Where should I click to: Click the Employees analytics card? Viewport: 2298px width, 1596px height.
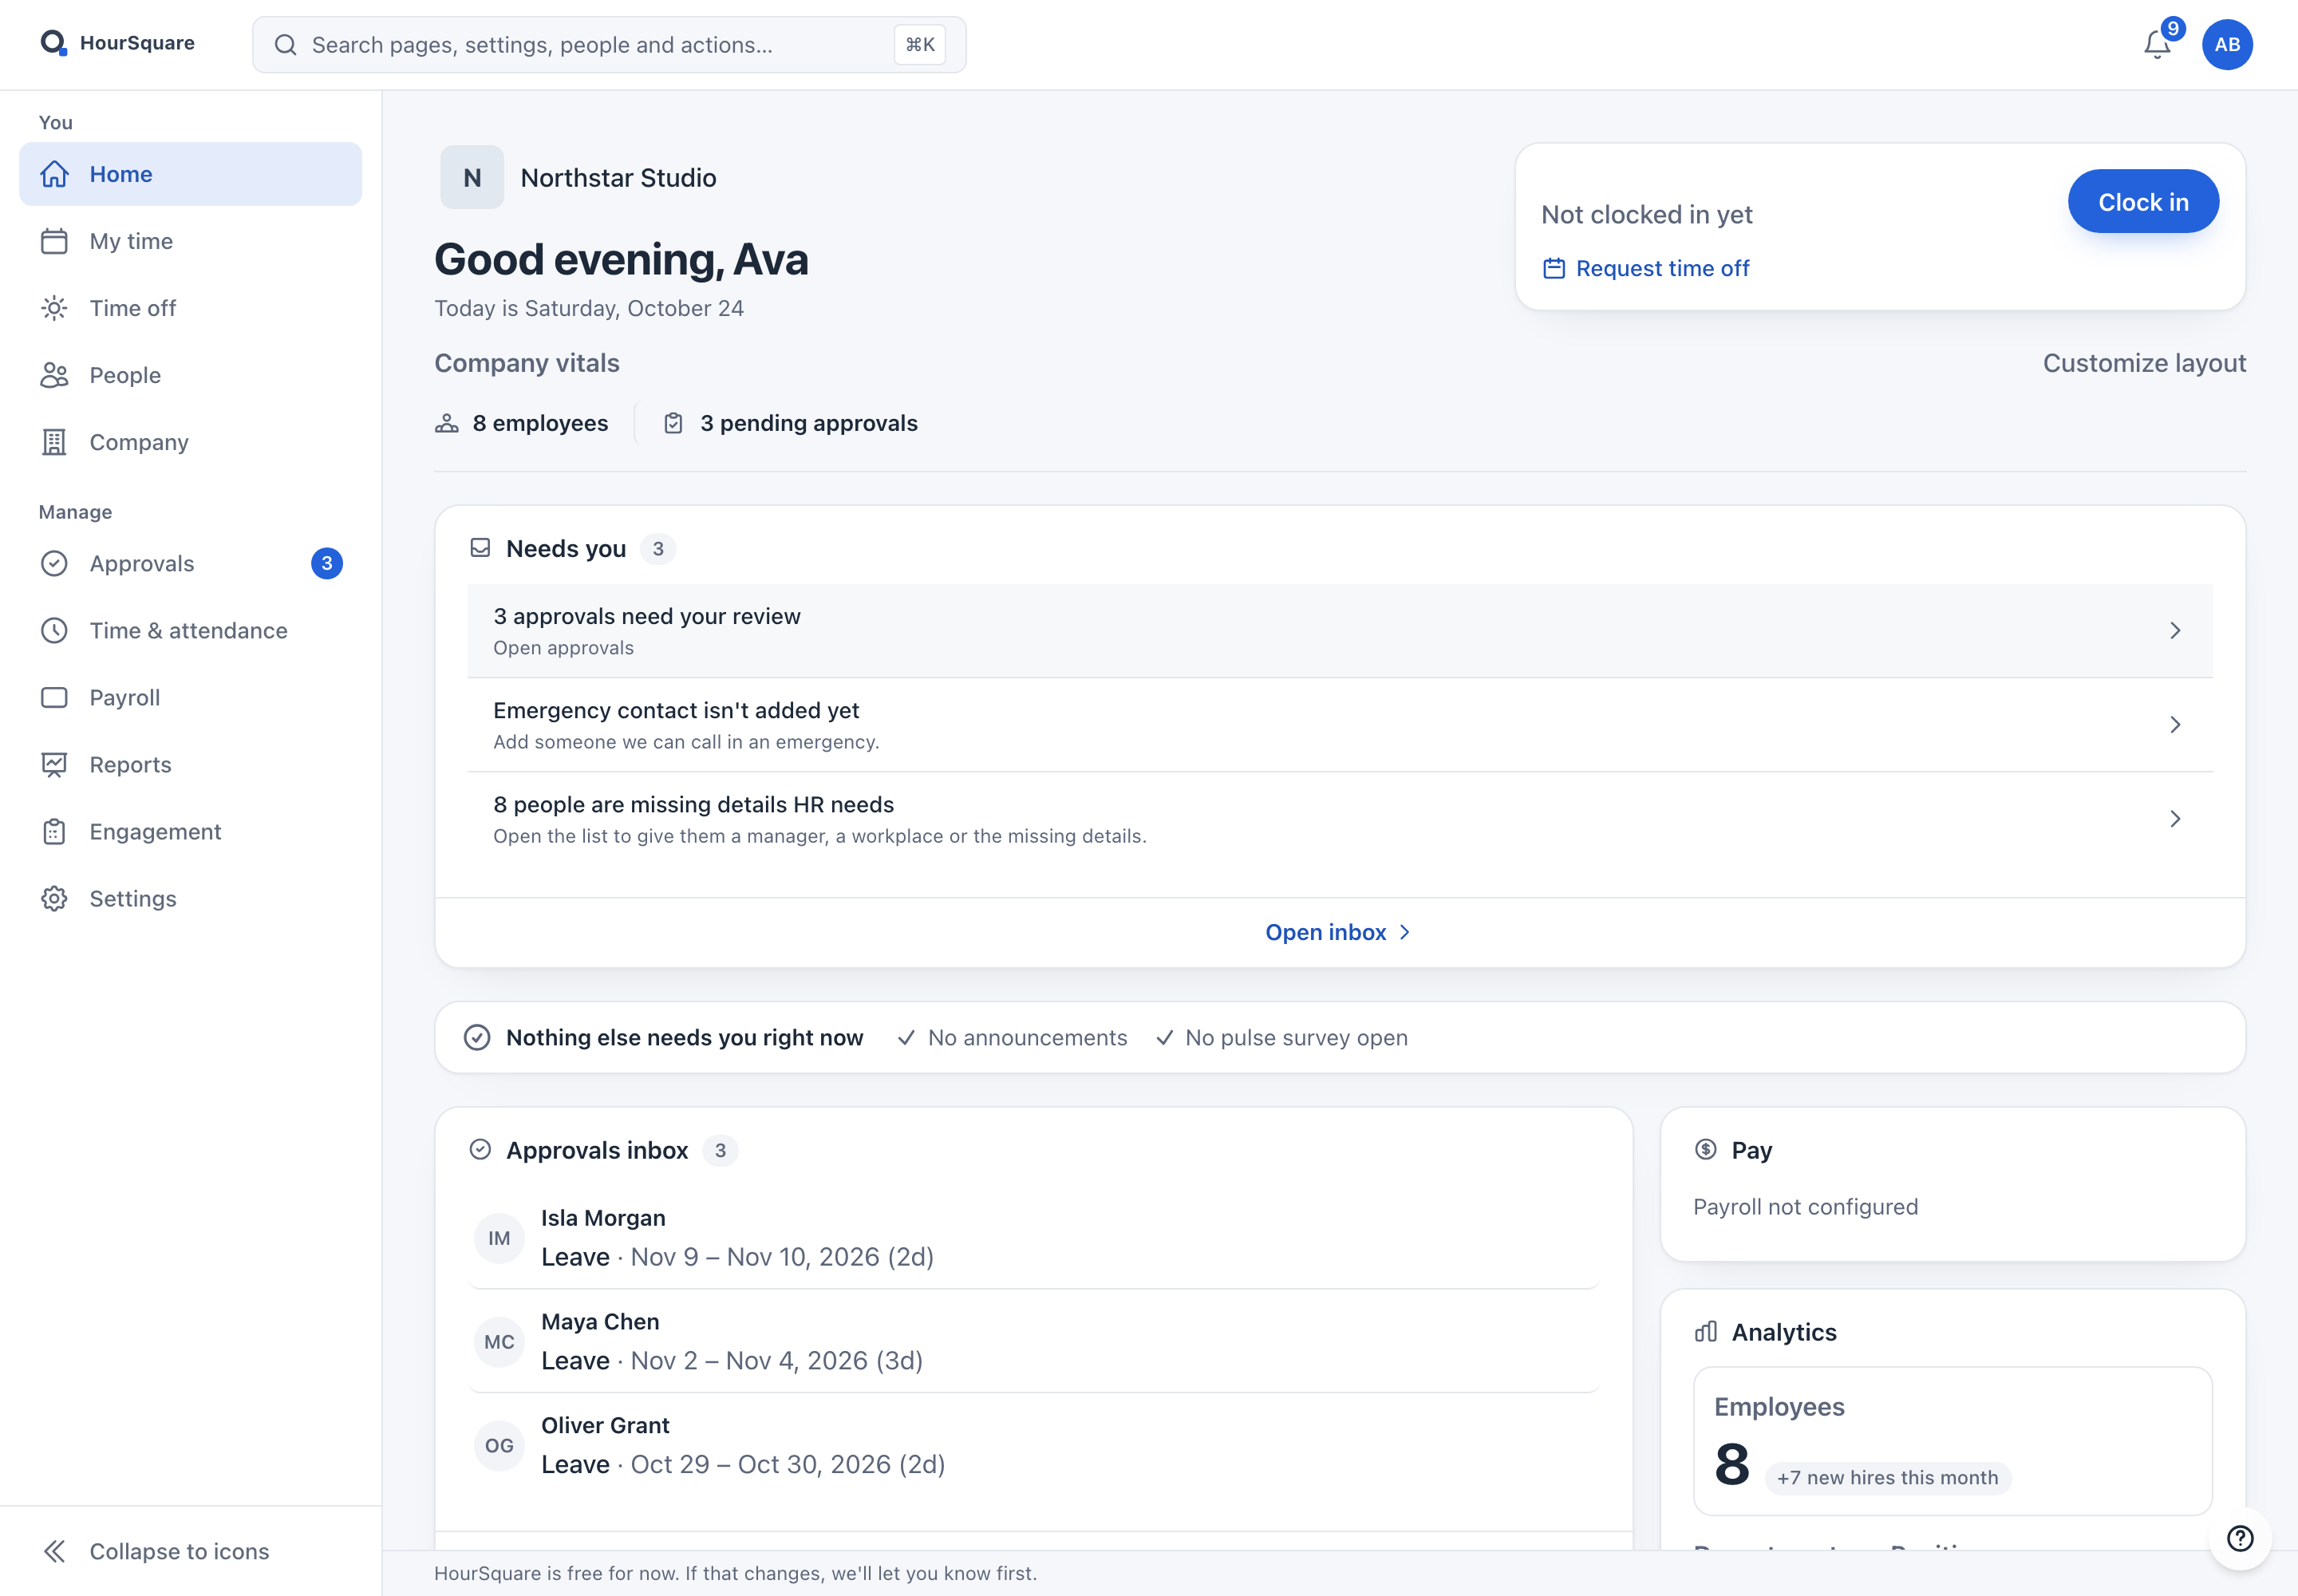click(1952, 1441)
